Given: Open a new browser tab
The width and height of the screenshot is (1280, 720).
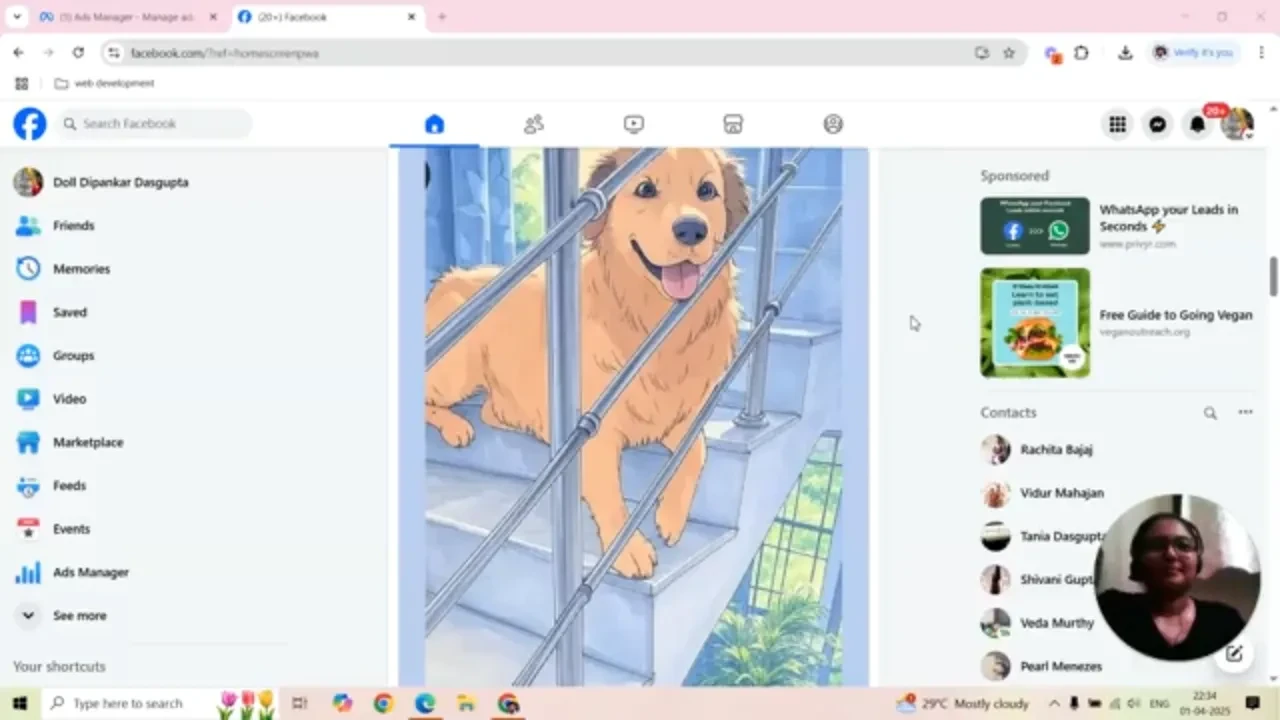Looking at the screenshot, I should click(x=442, y=17).
